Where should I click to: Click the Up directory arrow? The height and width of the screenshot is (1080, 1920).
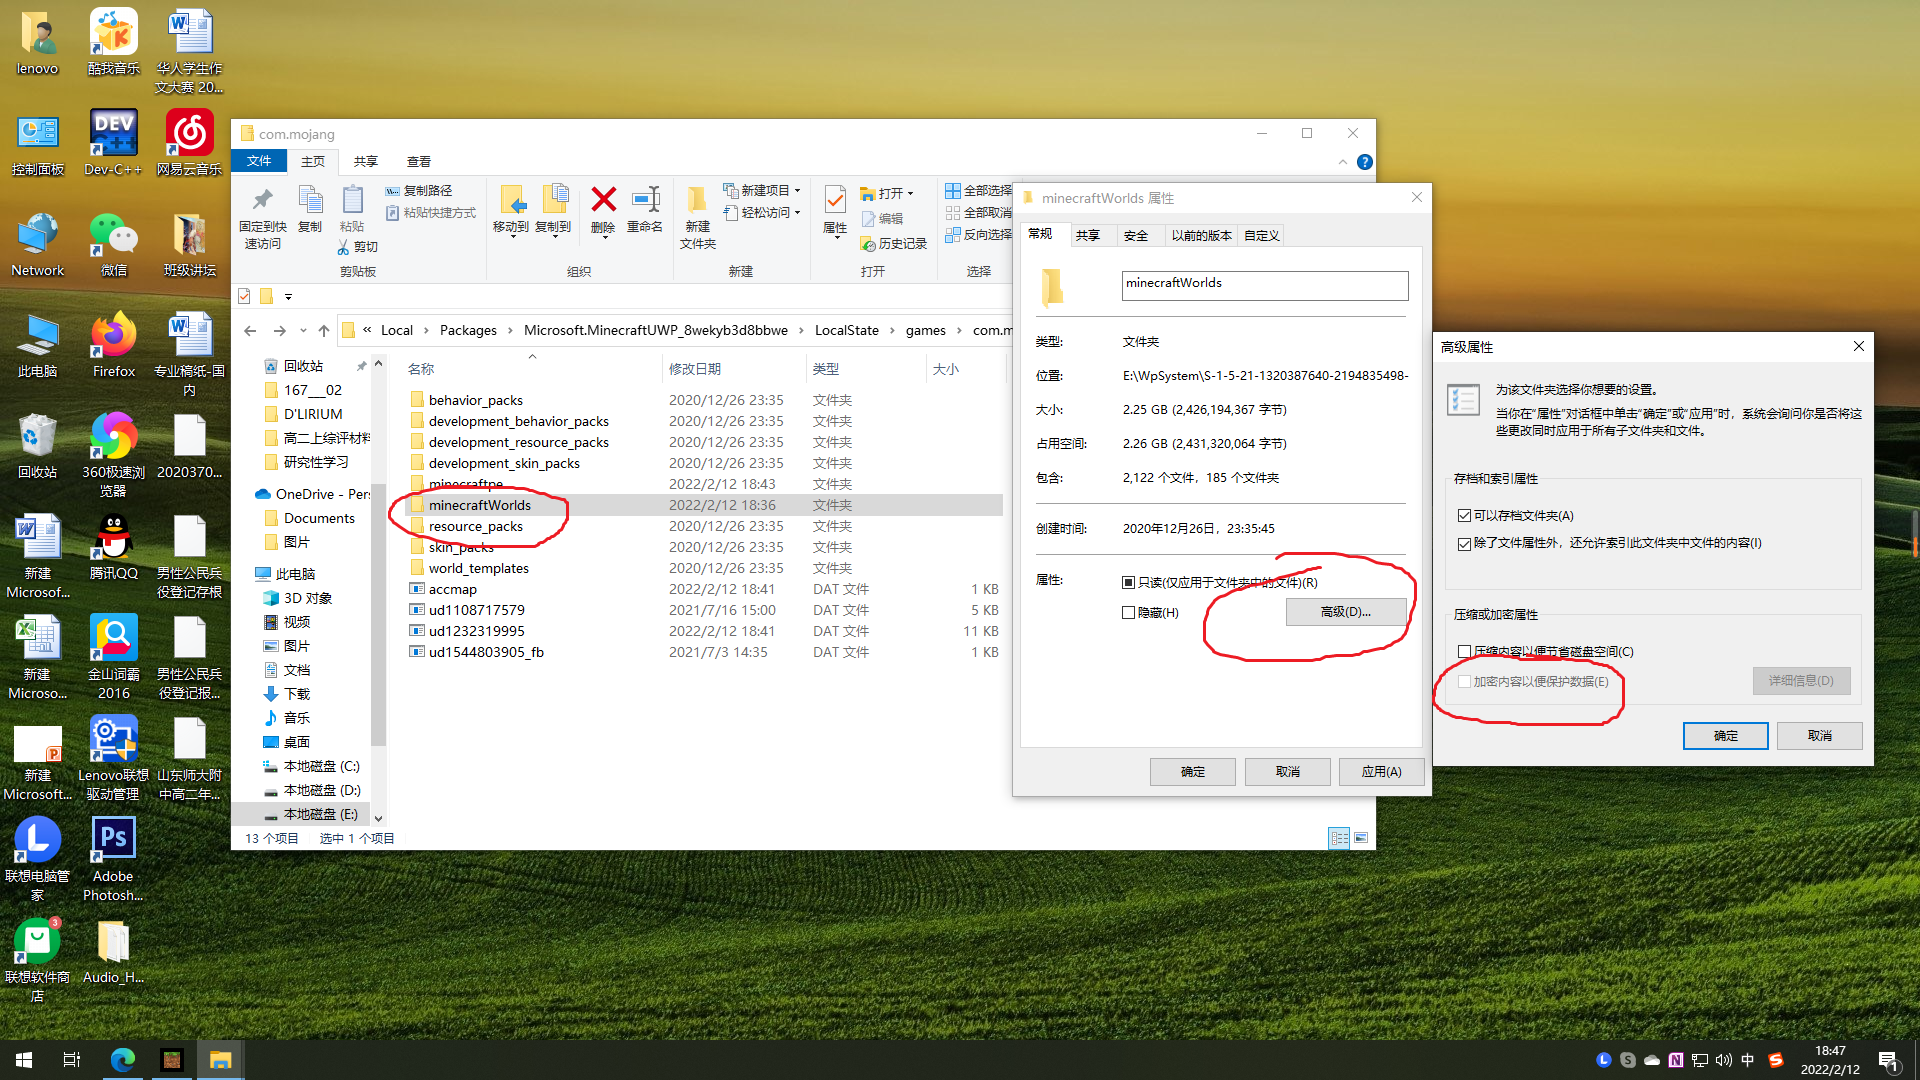324,331
